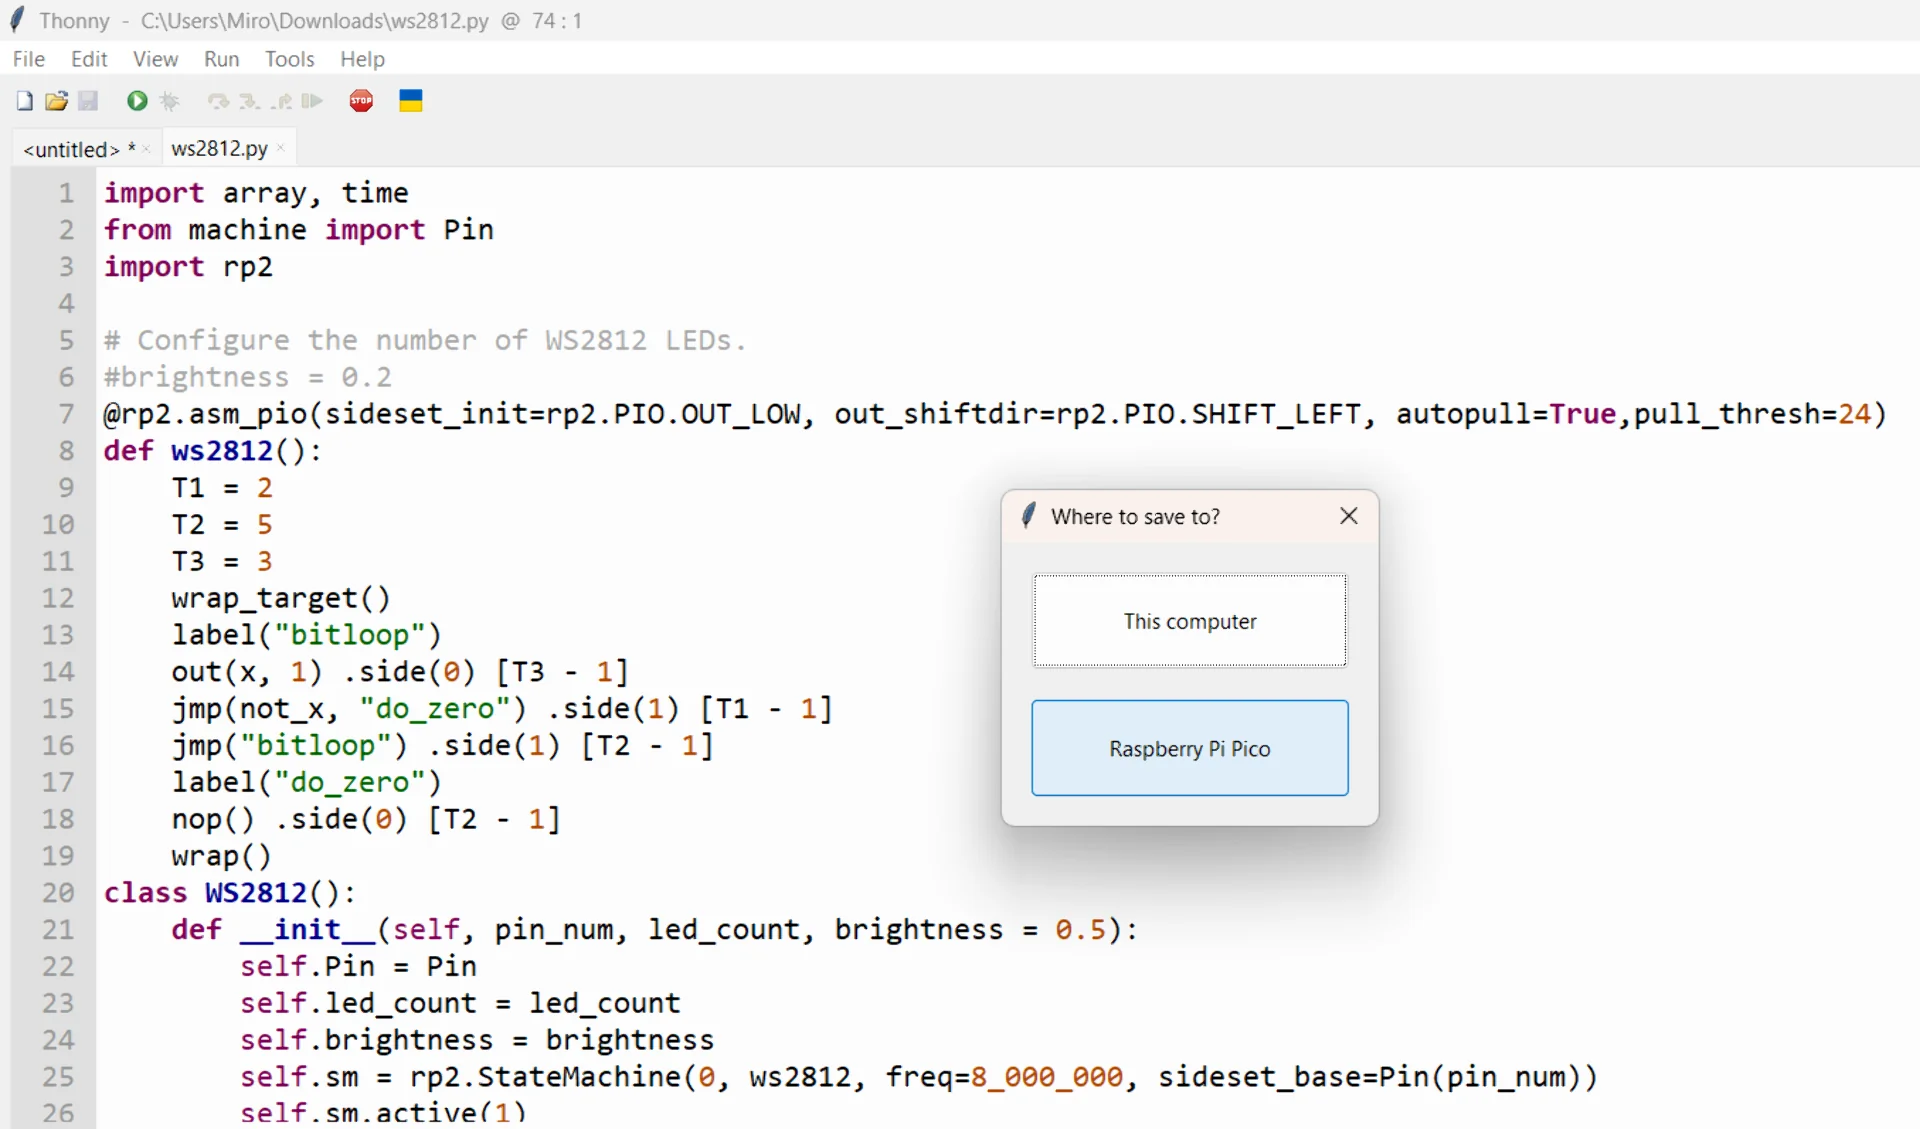Click the Step over icon
The image size is (1920, 1129).
tap(218, 101)
